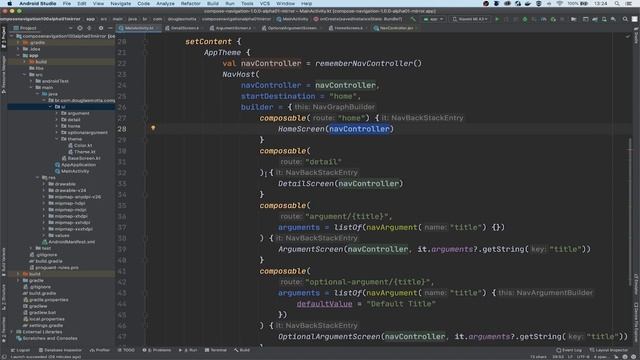The width and height of the screenshot is (640, 360).
Task: Select AndroidManifest.xml in the project tree
Action: coord(69,242)
